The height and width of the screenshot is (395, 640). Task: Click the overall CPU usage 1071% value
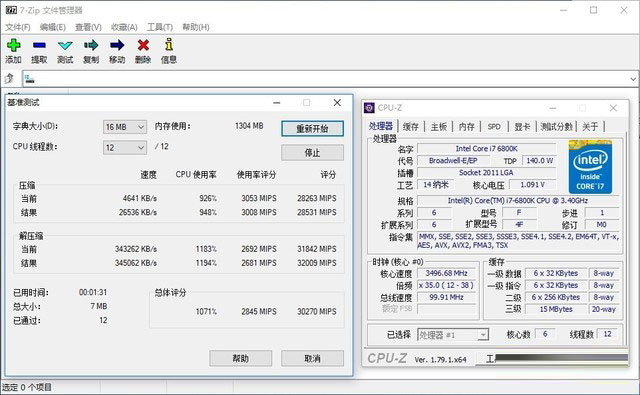(x=206, y=311)
